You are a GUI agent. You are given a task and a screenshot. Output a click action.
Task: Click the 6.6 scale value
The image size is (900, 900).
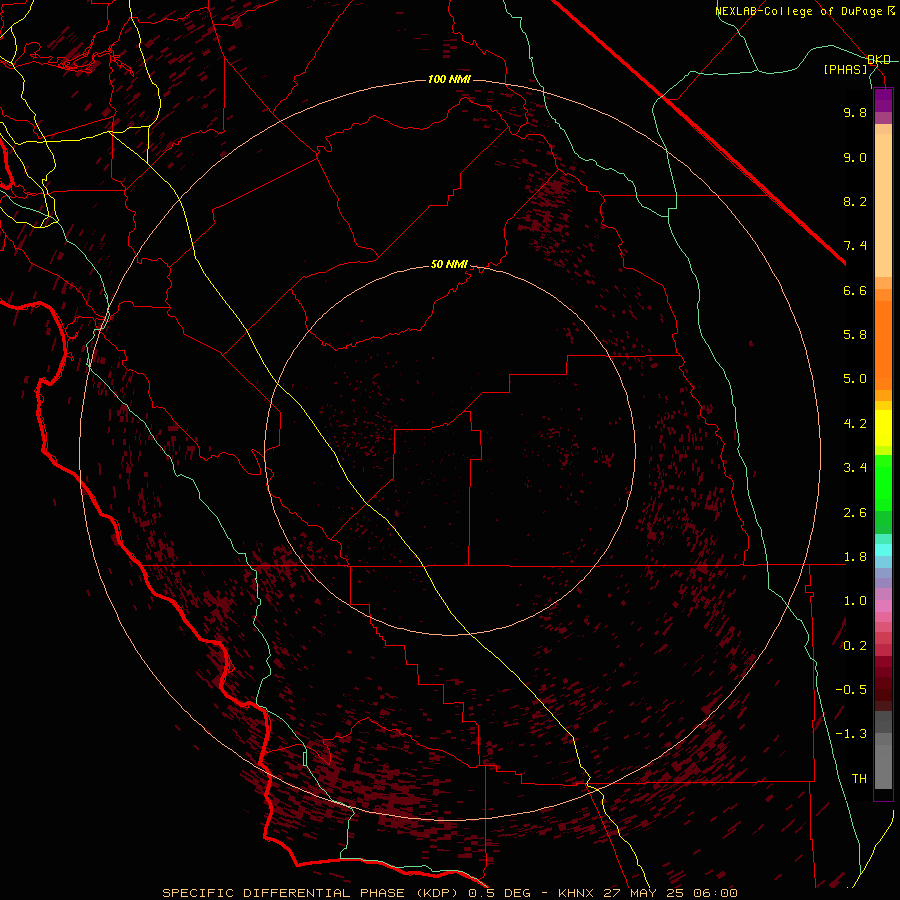(x=855, y=290)
